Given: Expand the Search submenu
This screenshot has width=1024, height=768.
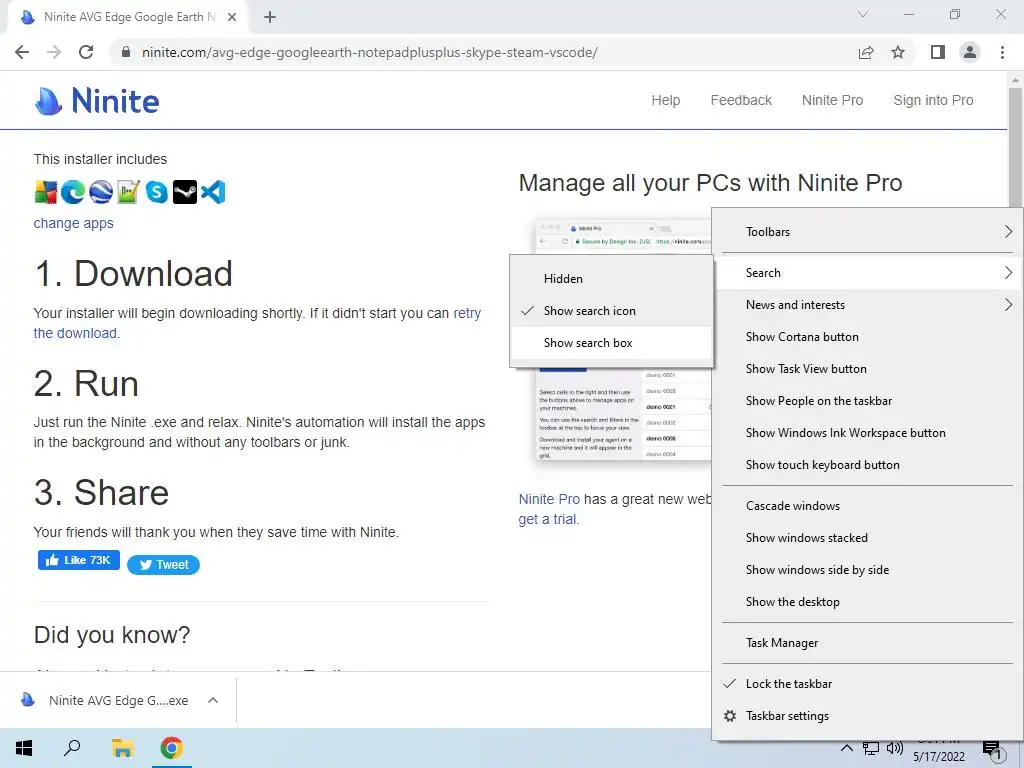Looking at the screenshot, I should tap(867, 273).
